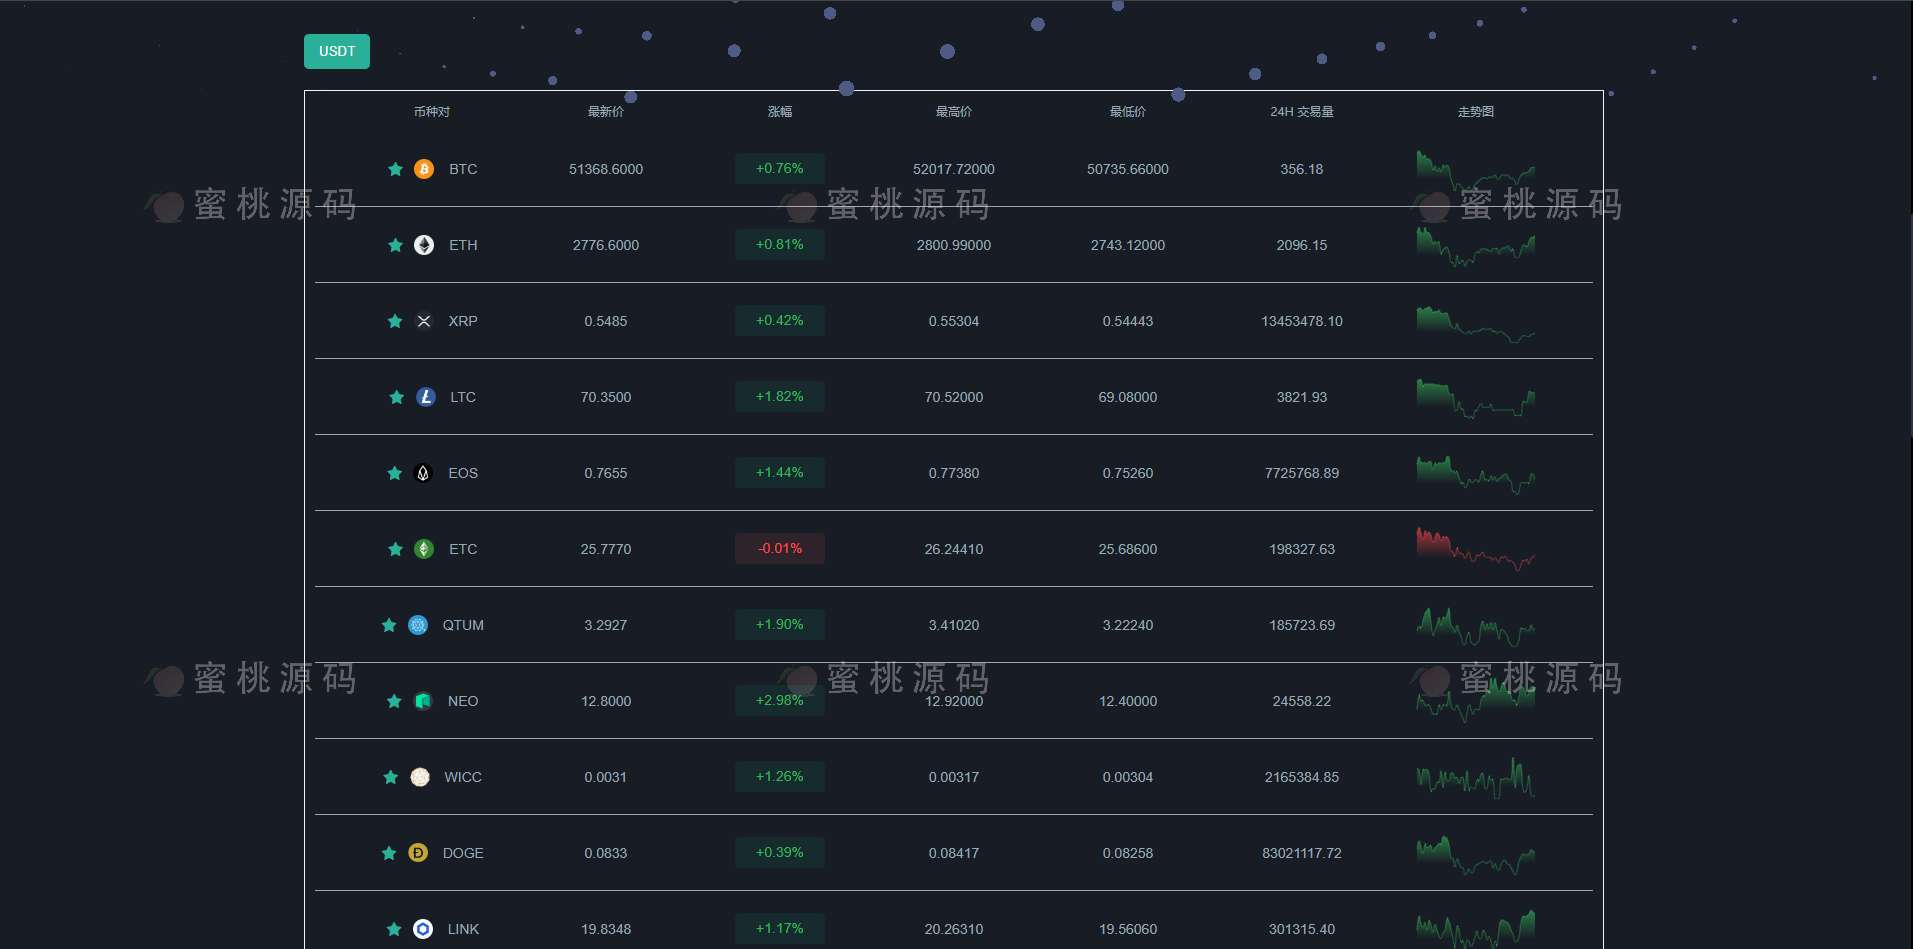Click the ETC -0.01% change badge
Screen dimensions: 1913x949
pyautogui.click(x=780, y=549)
